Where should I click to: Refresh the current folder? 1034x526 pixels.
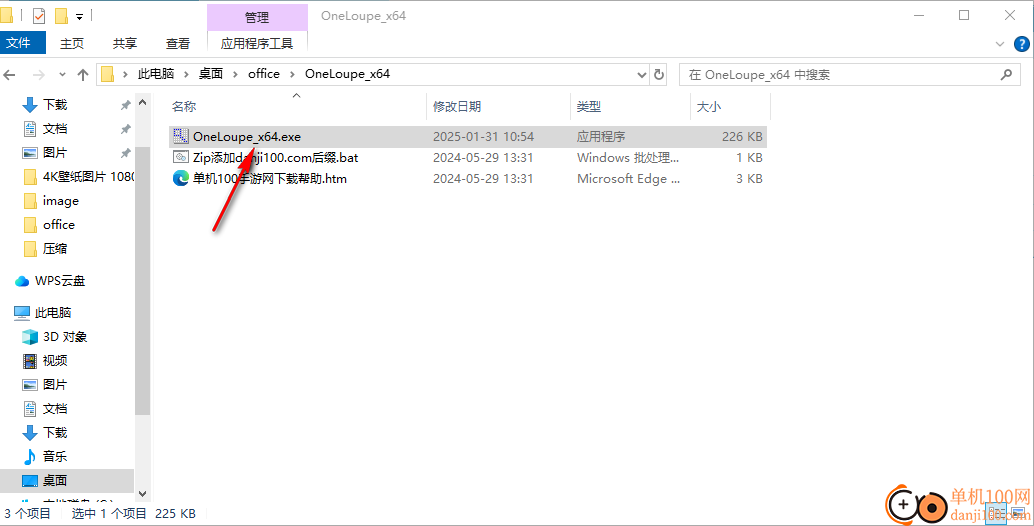click(x=659, y=74)
